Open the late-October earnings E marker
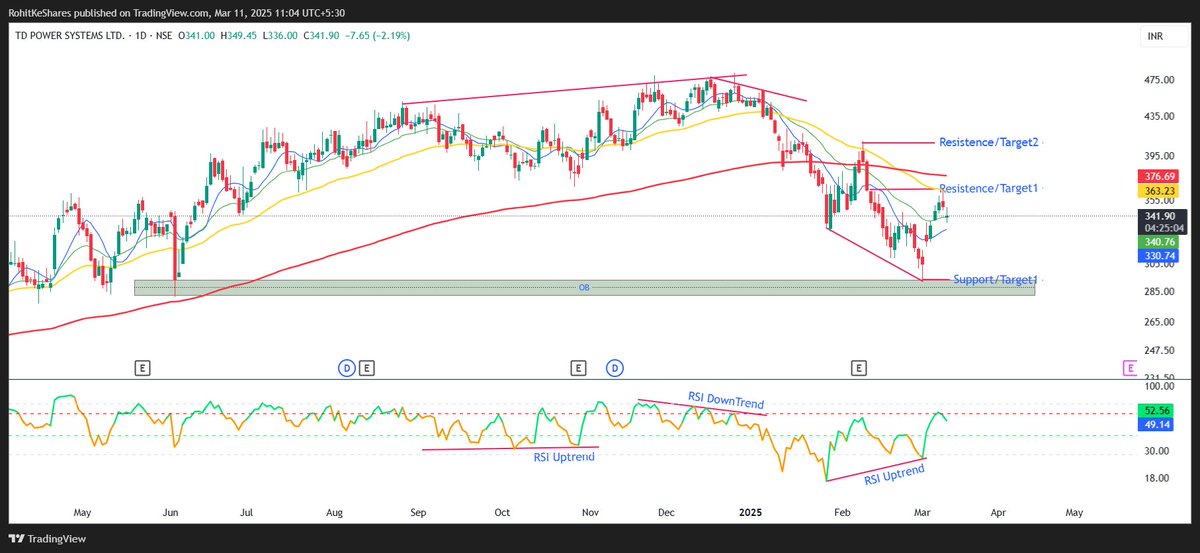This screenshot has width=1200, height=553. [577, 368]
